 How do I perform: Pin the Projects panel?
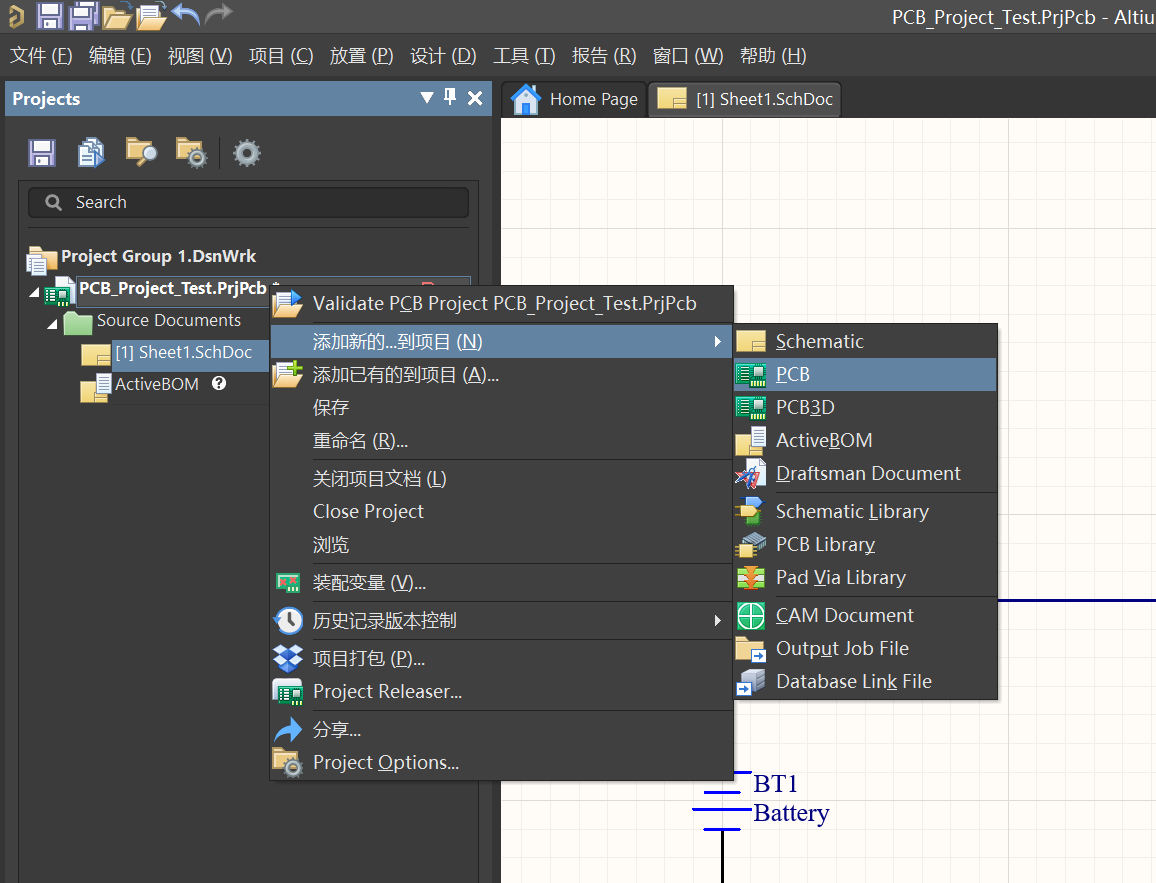click(x=450, y=97)
